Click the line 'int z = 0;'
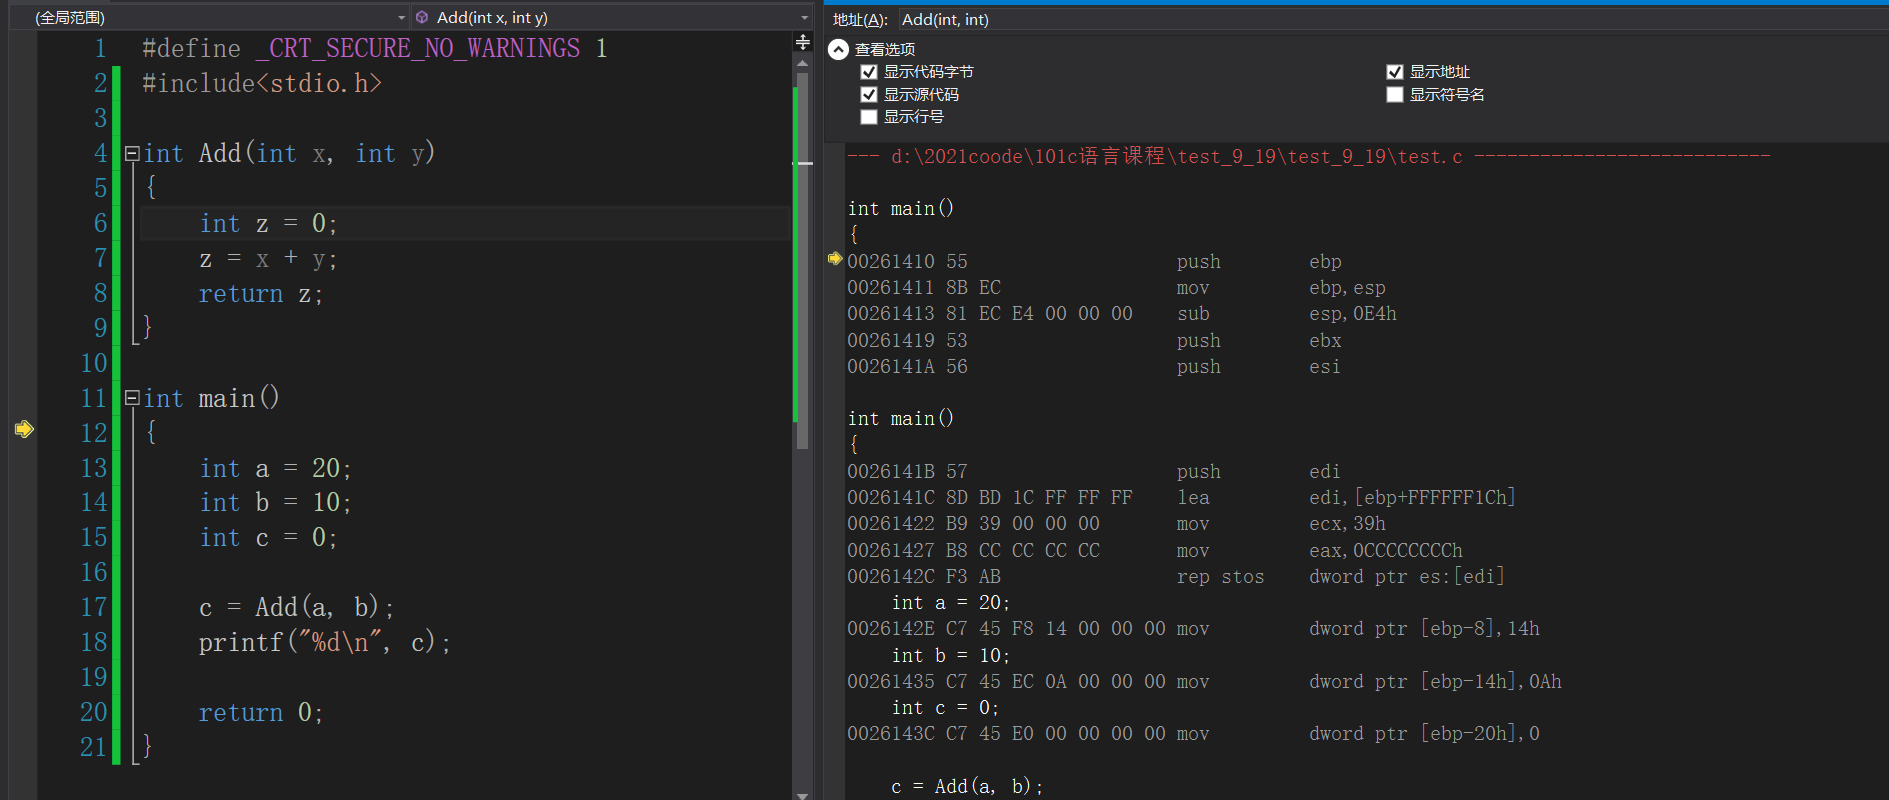 click(268, 224)
